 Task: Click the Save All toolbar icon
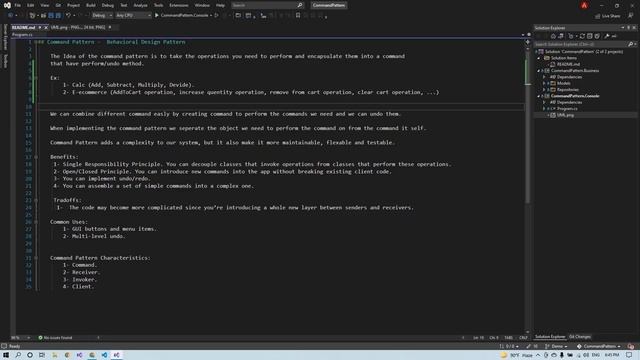[x=58, y=16]
